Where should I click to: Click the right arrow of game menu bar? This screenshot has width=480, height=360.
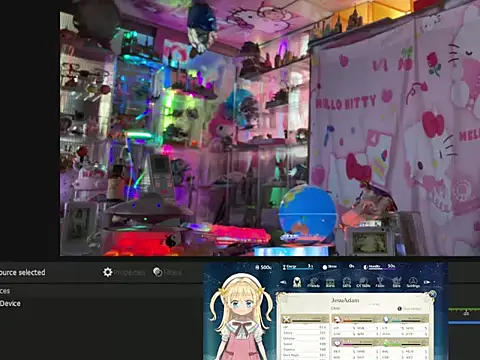pyautogui.click(x=427, y=282)
